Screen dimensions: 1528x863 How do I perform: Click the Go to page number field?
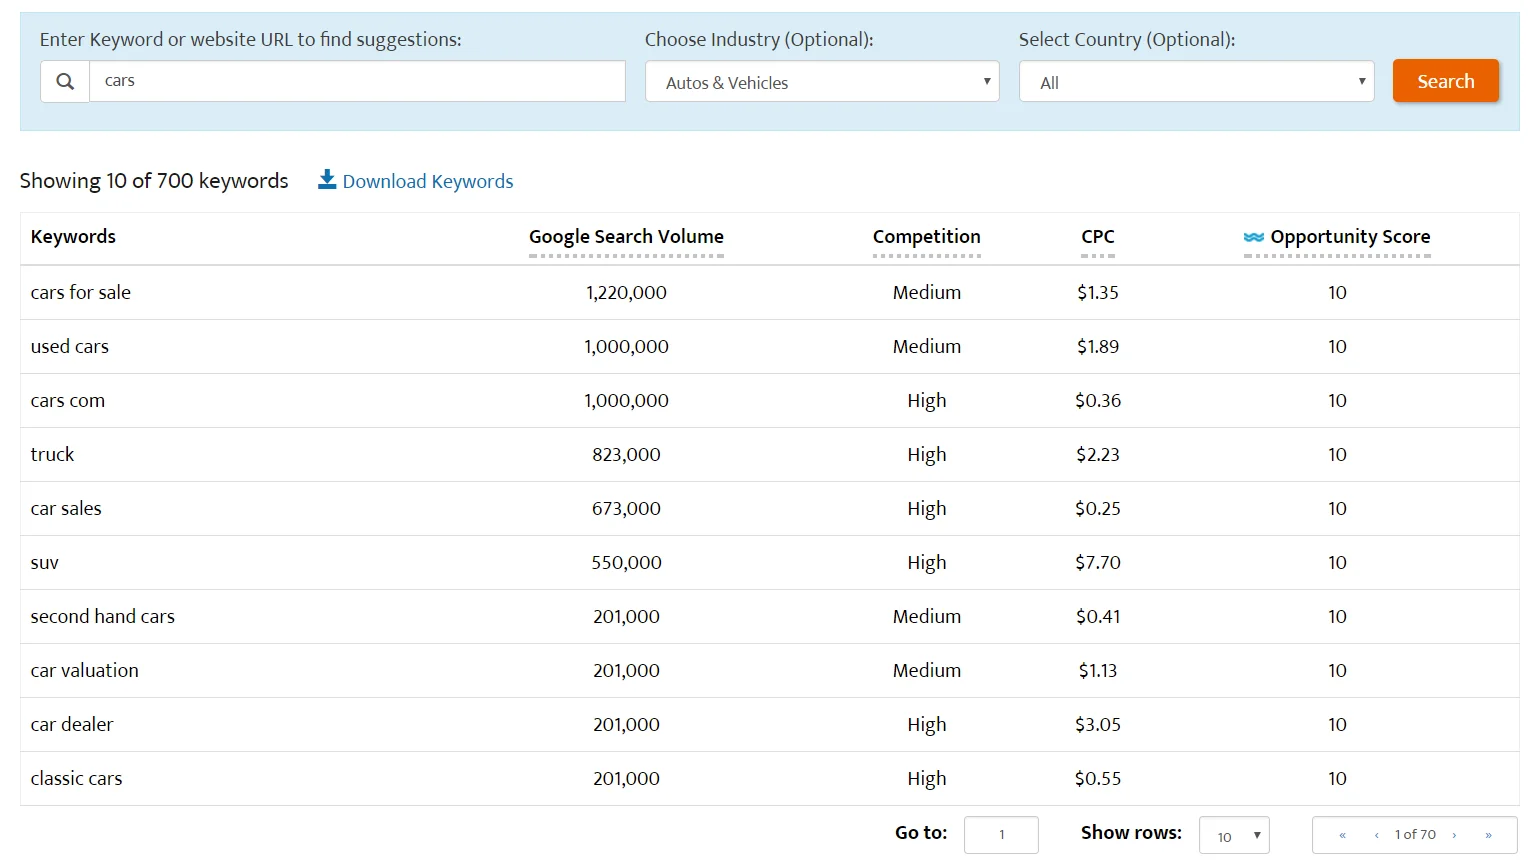point(1001,834)
